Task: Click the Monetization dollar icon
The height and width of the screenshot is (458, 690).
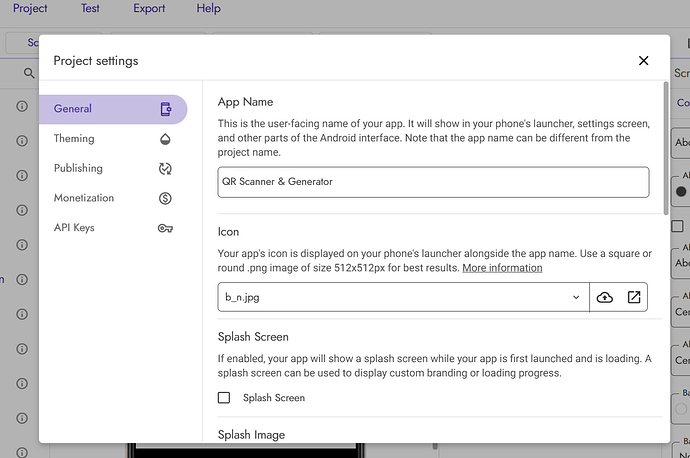Action: click(x=165, y=198)
